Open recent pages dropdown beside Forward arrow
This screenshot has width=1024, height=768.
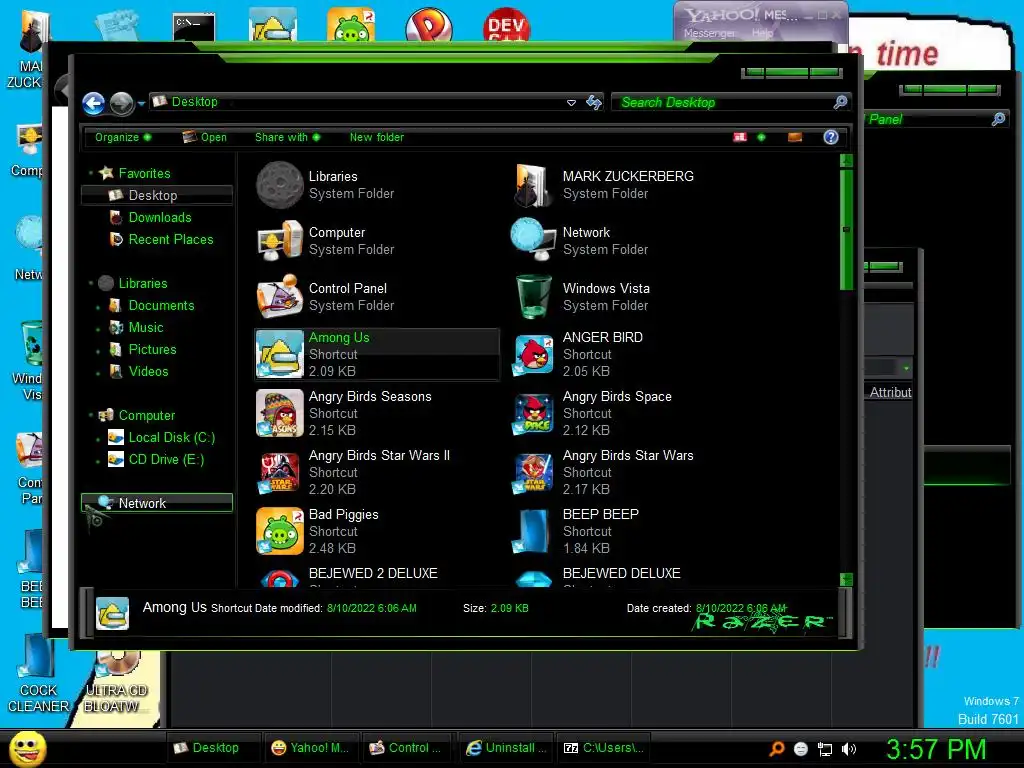[141, 104]
